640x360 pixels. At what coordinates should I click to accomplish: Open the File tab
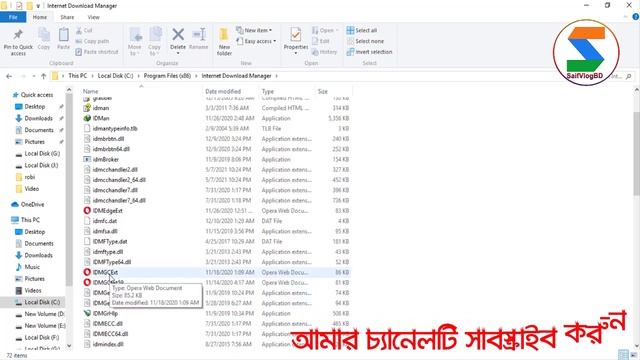point(13,17)
